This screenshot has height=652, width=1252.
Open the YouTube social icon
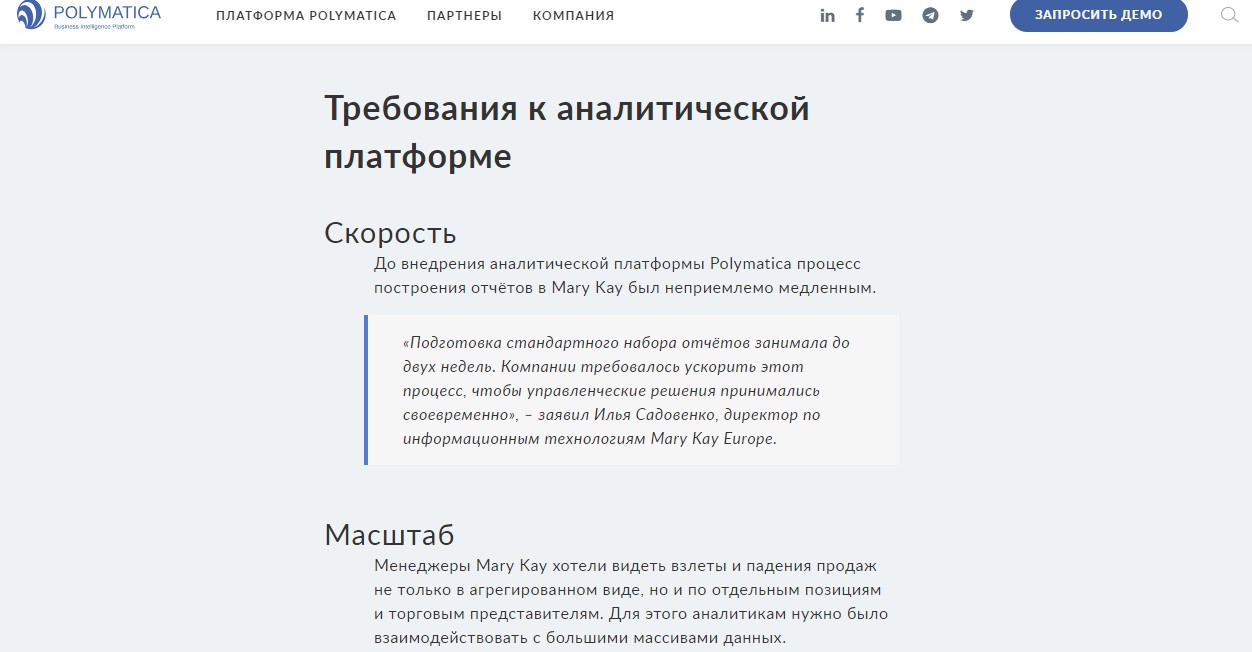pos(893,15)
